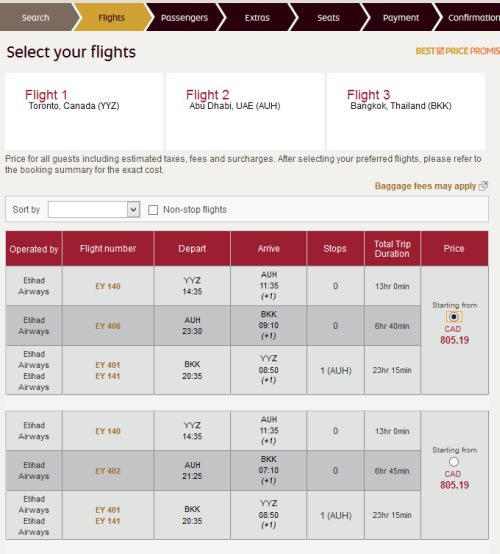Open the Passengers step in progress bar
This screenshot has height=554, width=500.
184,18
